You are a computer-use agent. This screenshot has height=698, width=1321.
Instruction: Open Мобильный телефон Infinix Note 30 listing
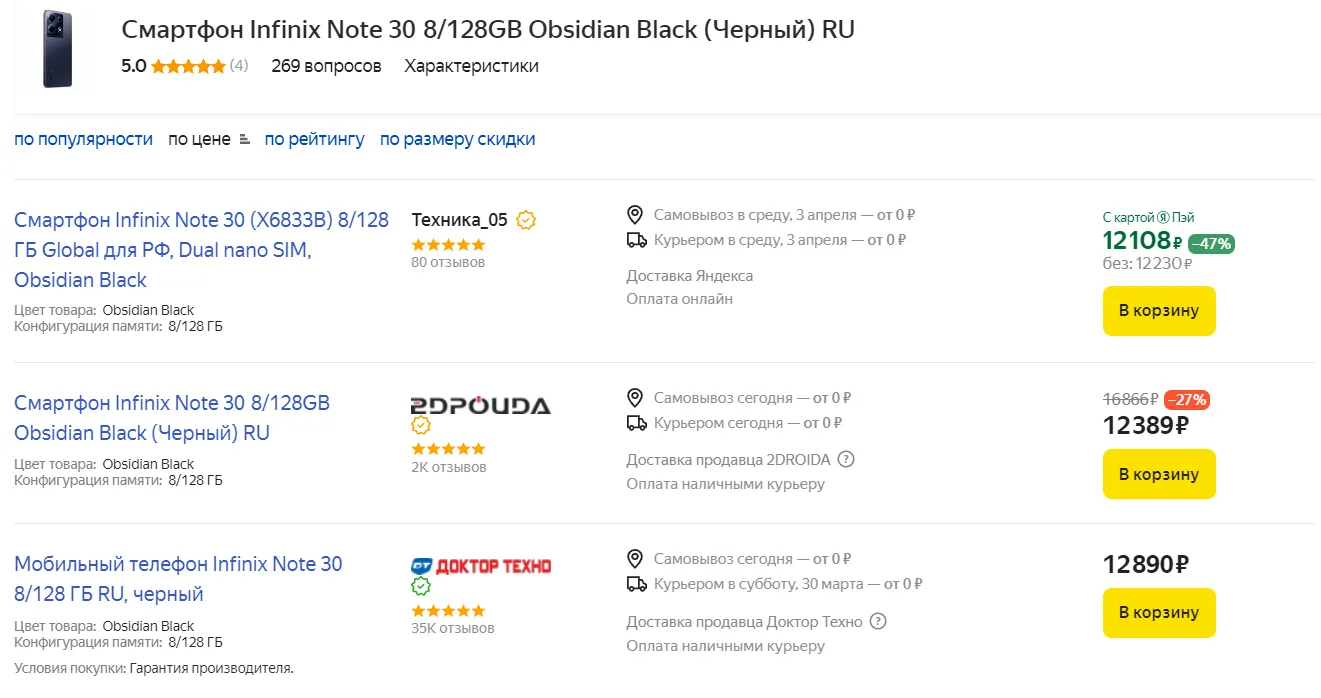(178, 579)
